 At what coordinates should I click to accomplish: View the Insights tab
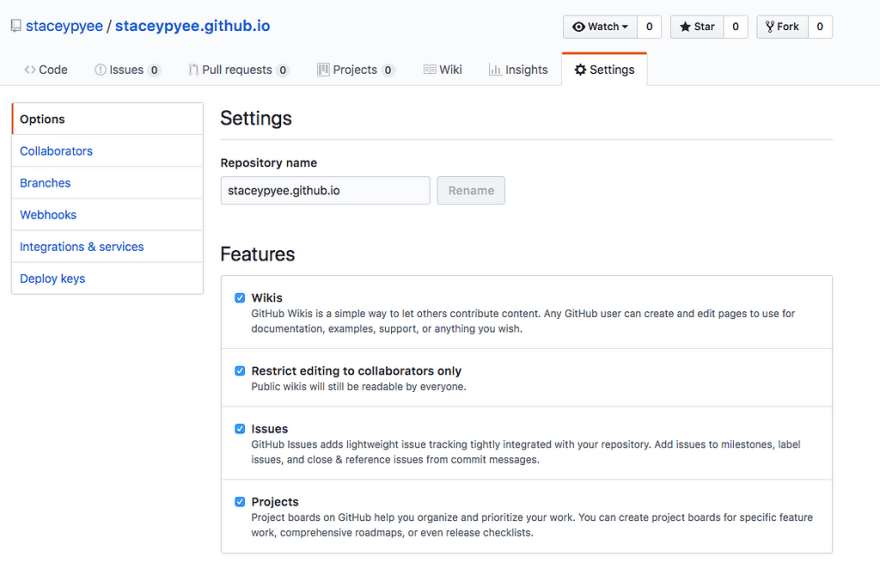[518, 70]
